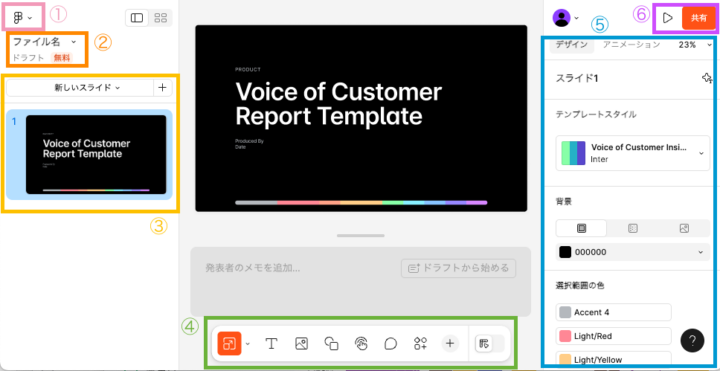This screenshot has height=371, width=720.
Task: Open the Actions and widgets tool
Action: tap(421, 343)
